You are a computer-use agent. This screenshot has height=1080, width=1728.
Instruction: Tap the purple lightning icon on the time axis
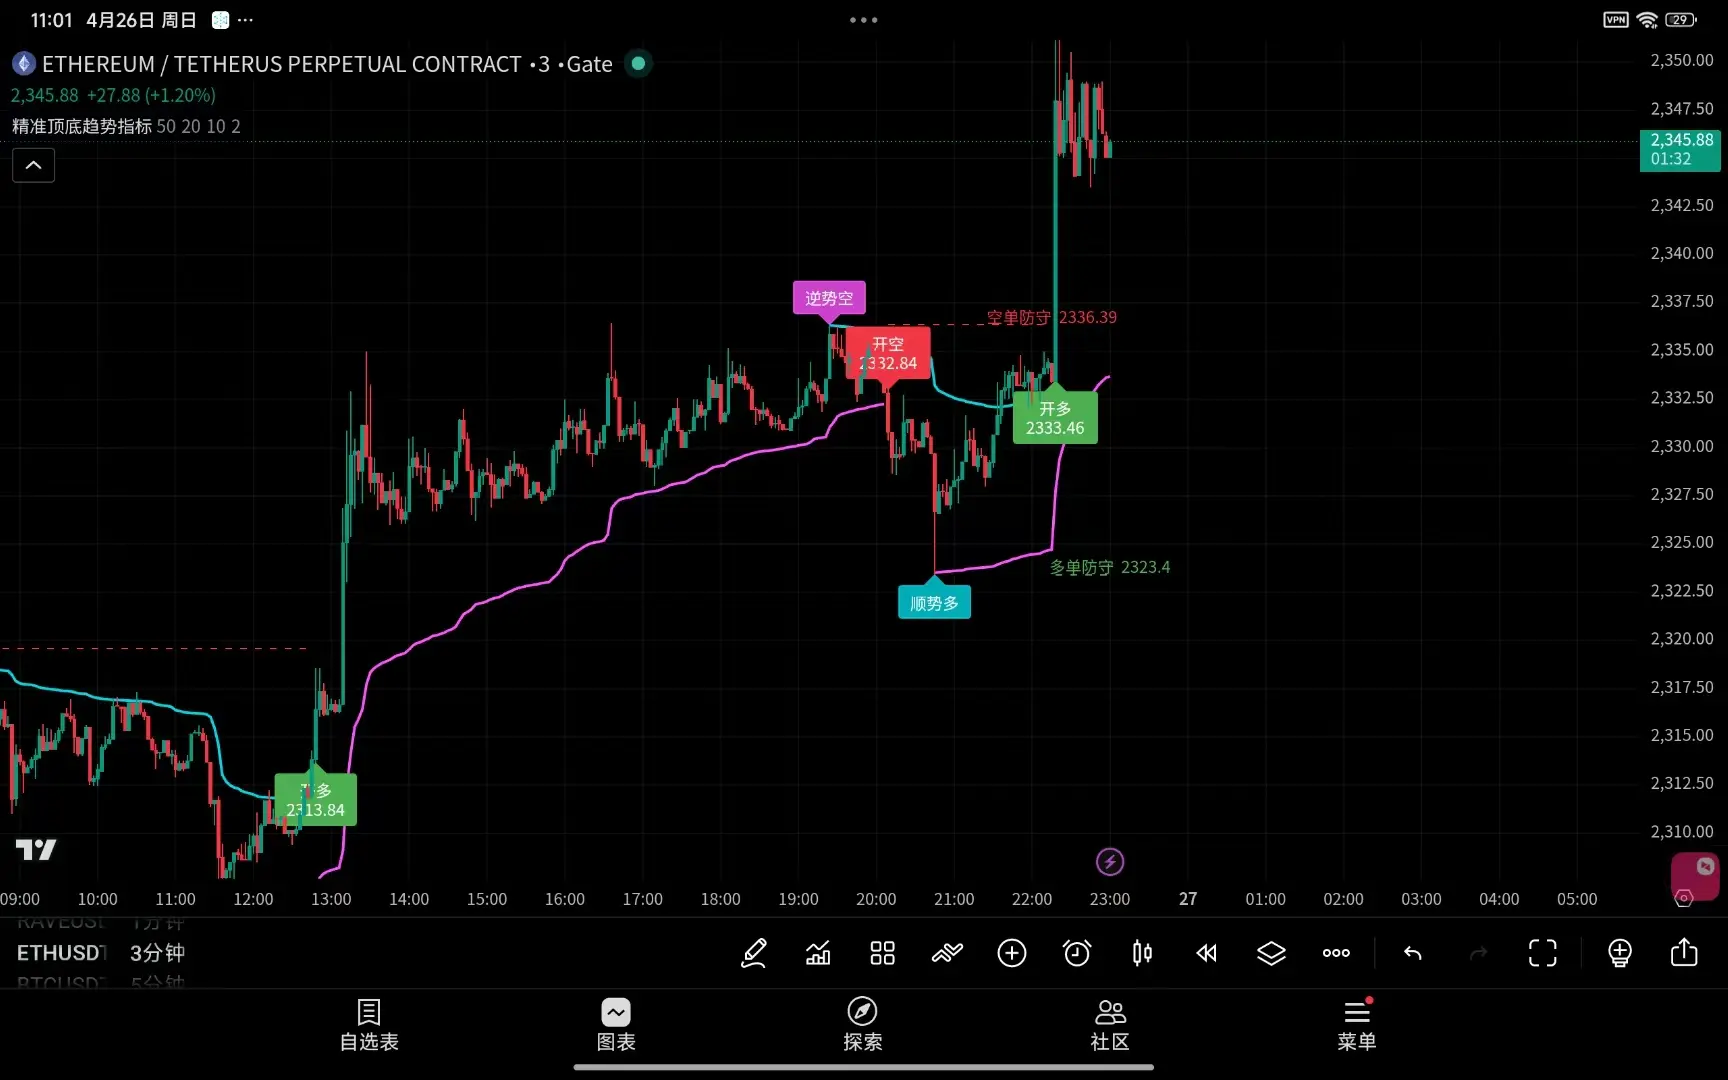(x=1110, y=862)
